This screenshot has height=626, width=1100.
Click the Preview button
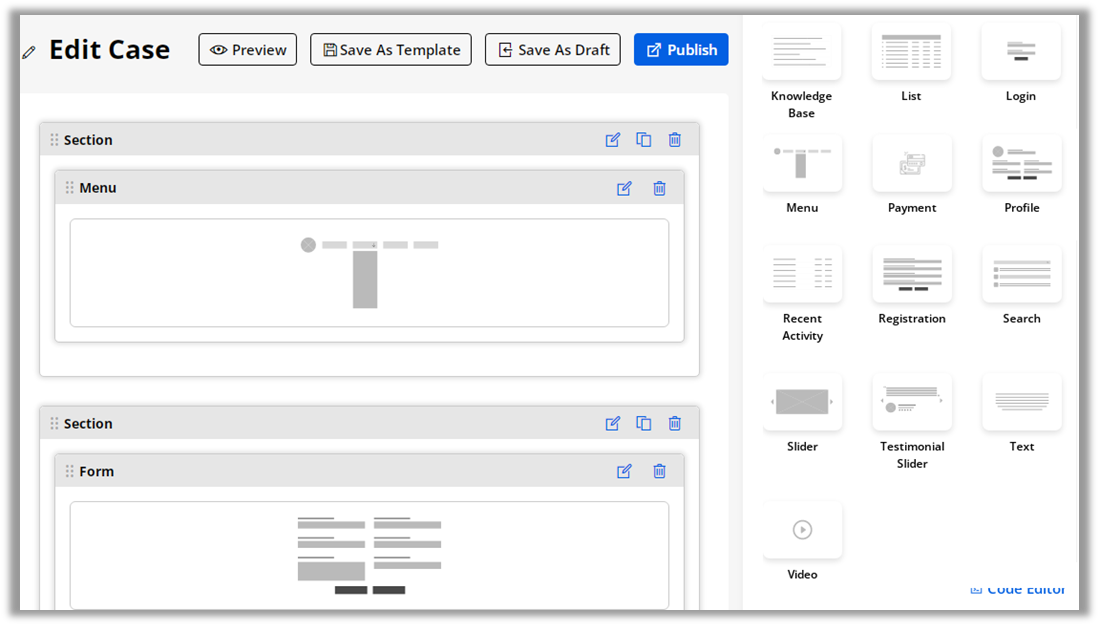tap(247, 50)
